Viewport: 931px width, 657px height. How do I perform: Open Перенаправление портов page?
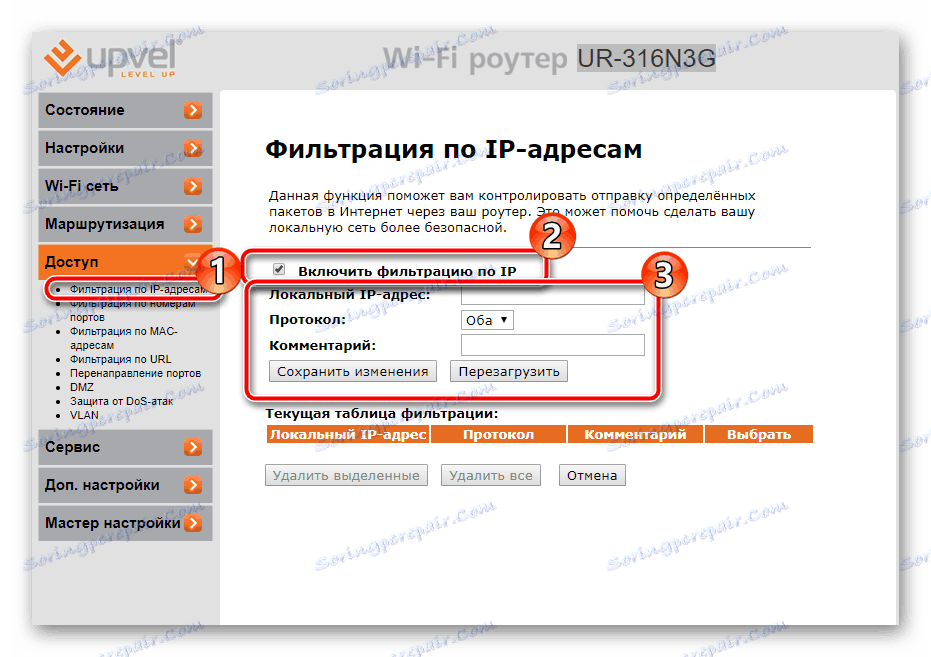click(135, 373)
